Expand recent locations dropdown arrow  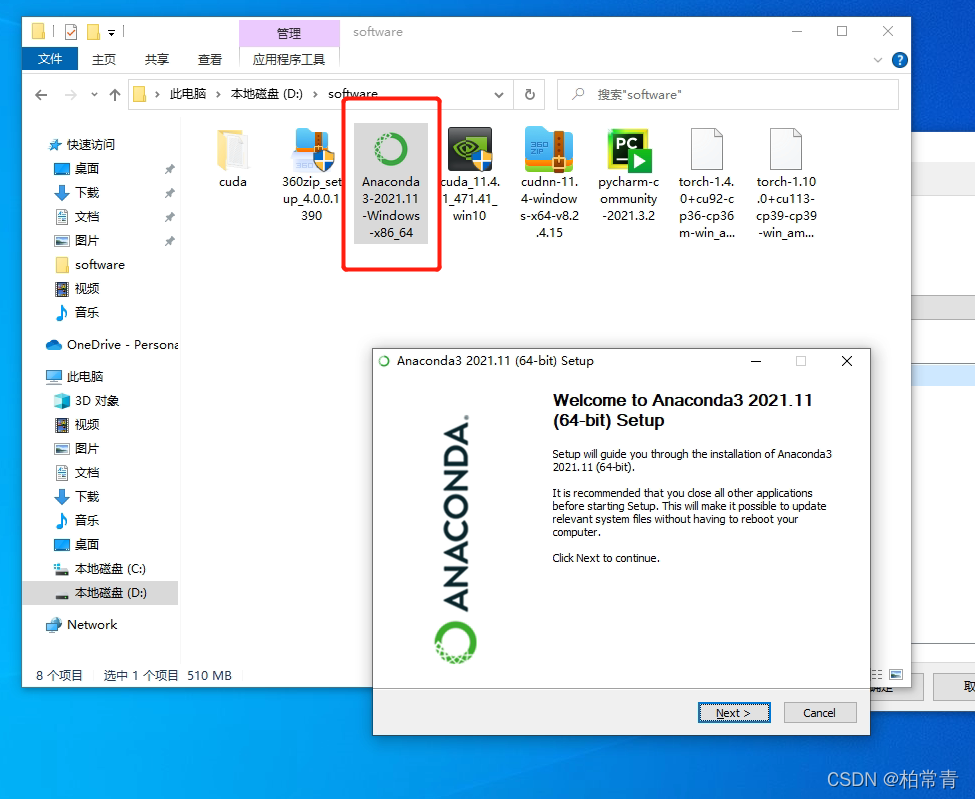coord(94,95)
